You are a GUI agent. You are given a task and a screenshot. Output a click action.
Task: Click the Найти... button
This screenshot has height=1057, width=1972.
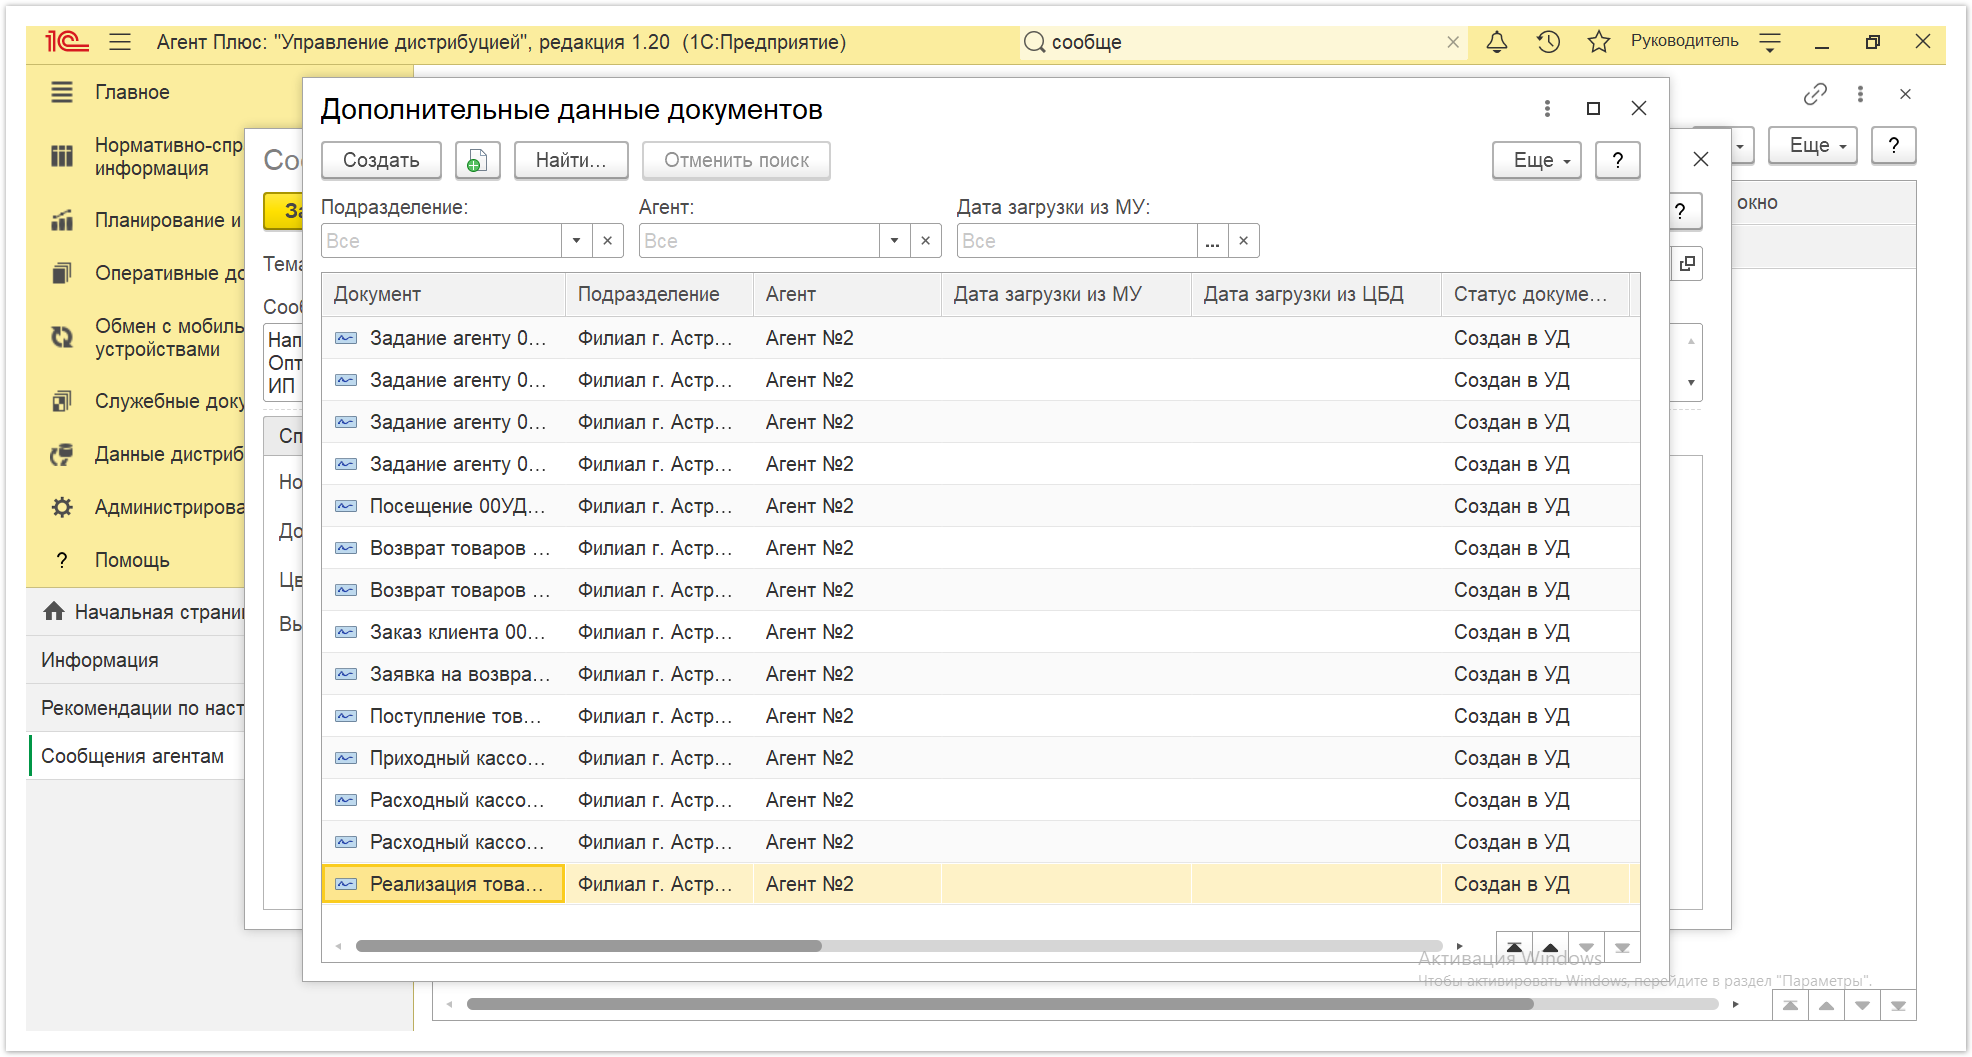pos(571,160)
